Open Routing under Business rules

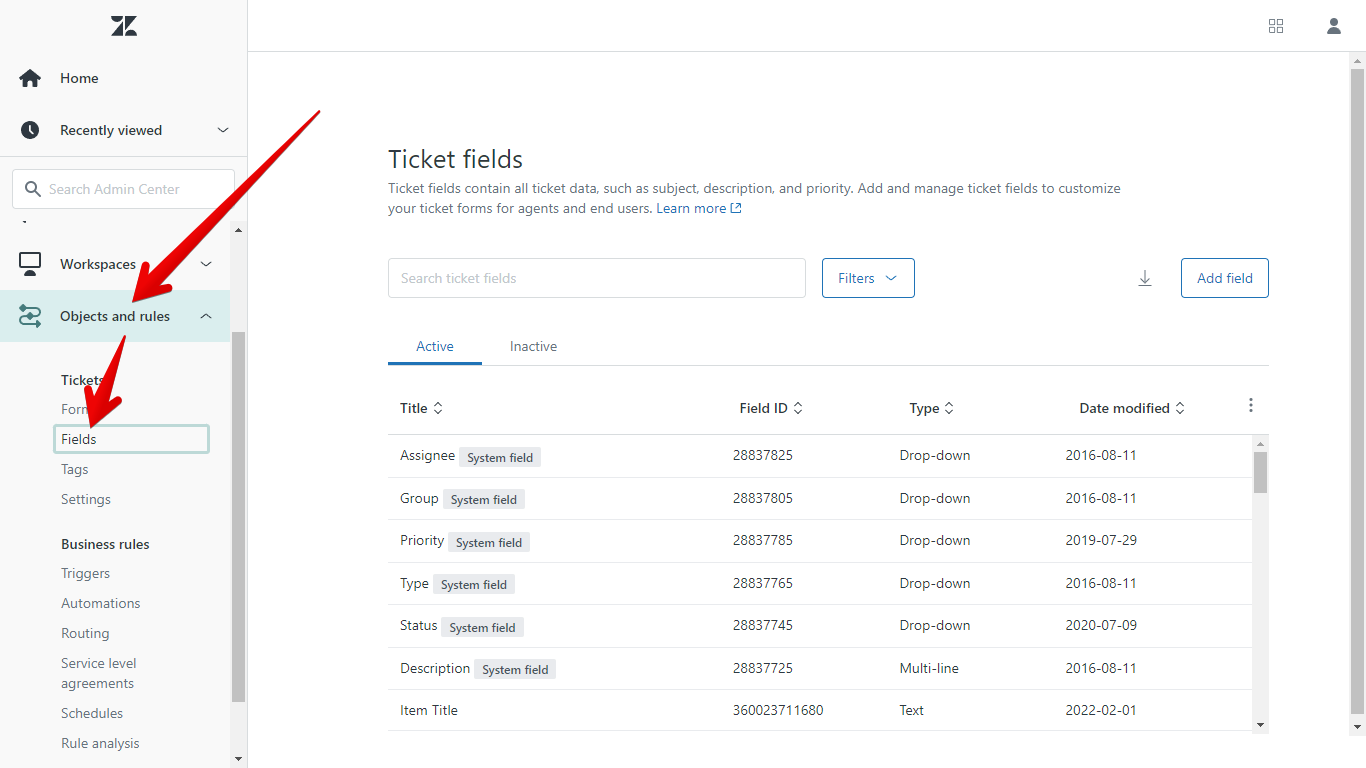pos(85,633)
